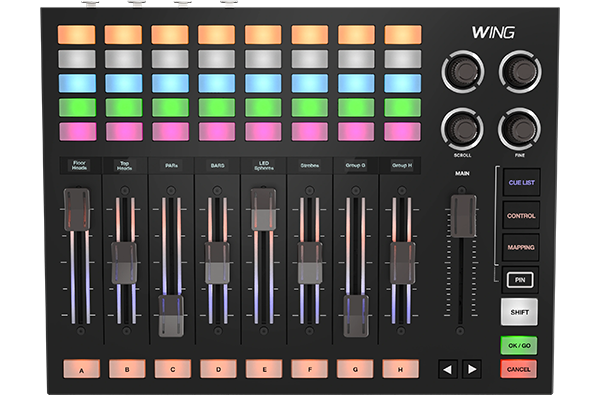Select the PARs strip label

click(x=171, y=165)
